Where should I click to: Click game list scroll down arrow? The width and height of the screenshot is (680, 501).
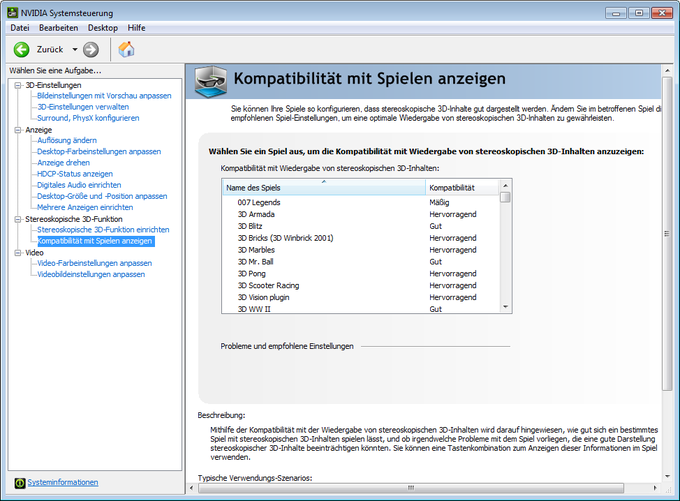coord(505,307)
